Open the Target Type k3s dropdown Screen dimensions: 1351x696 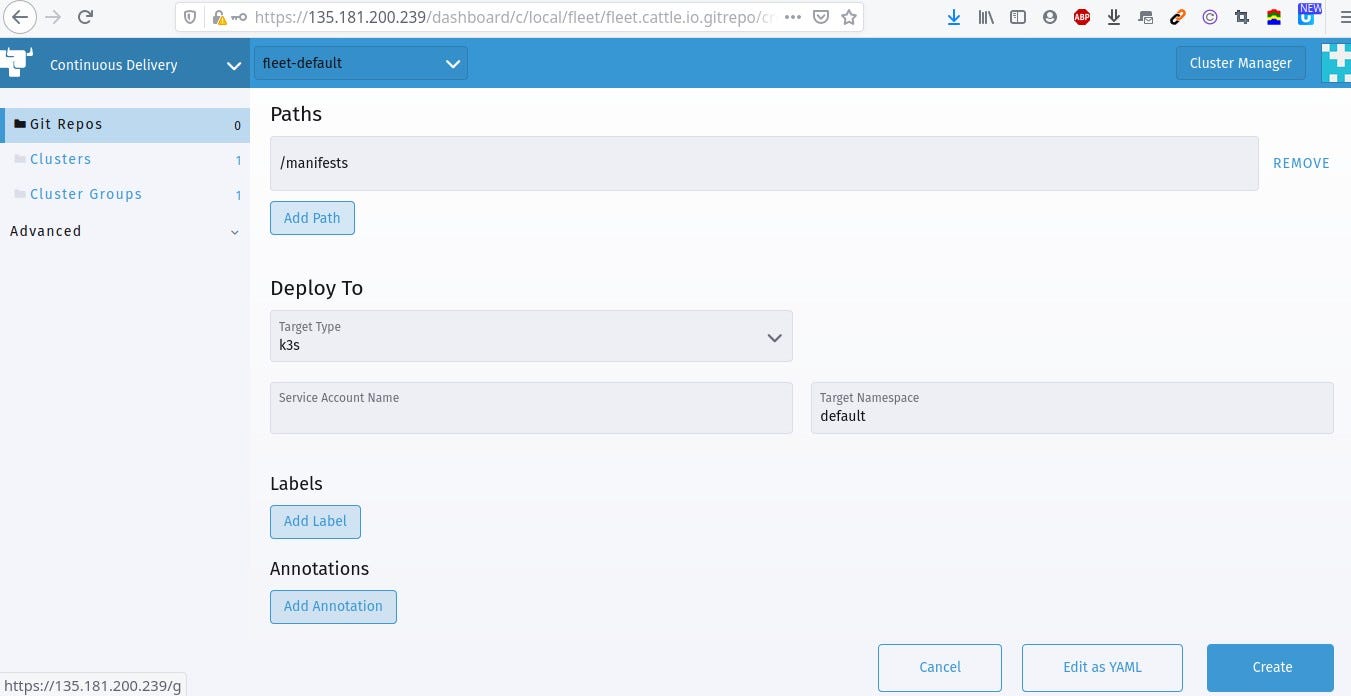pos(531,336)
